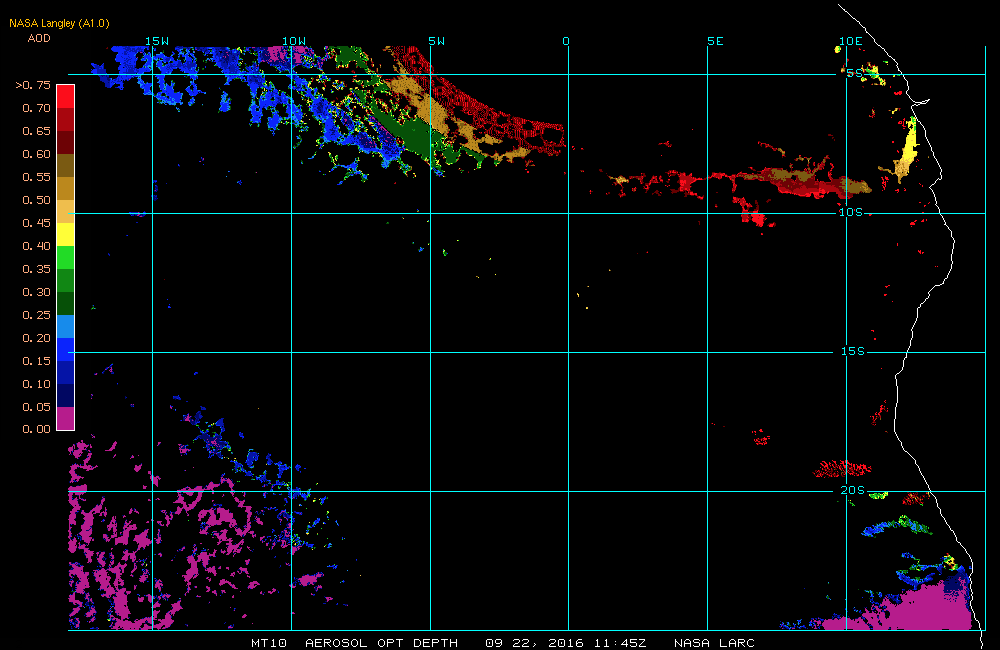Click the NASA LARC caption text
1000x650 pixels.
click(714, 643)
